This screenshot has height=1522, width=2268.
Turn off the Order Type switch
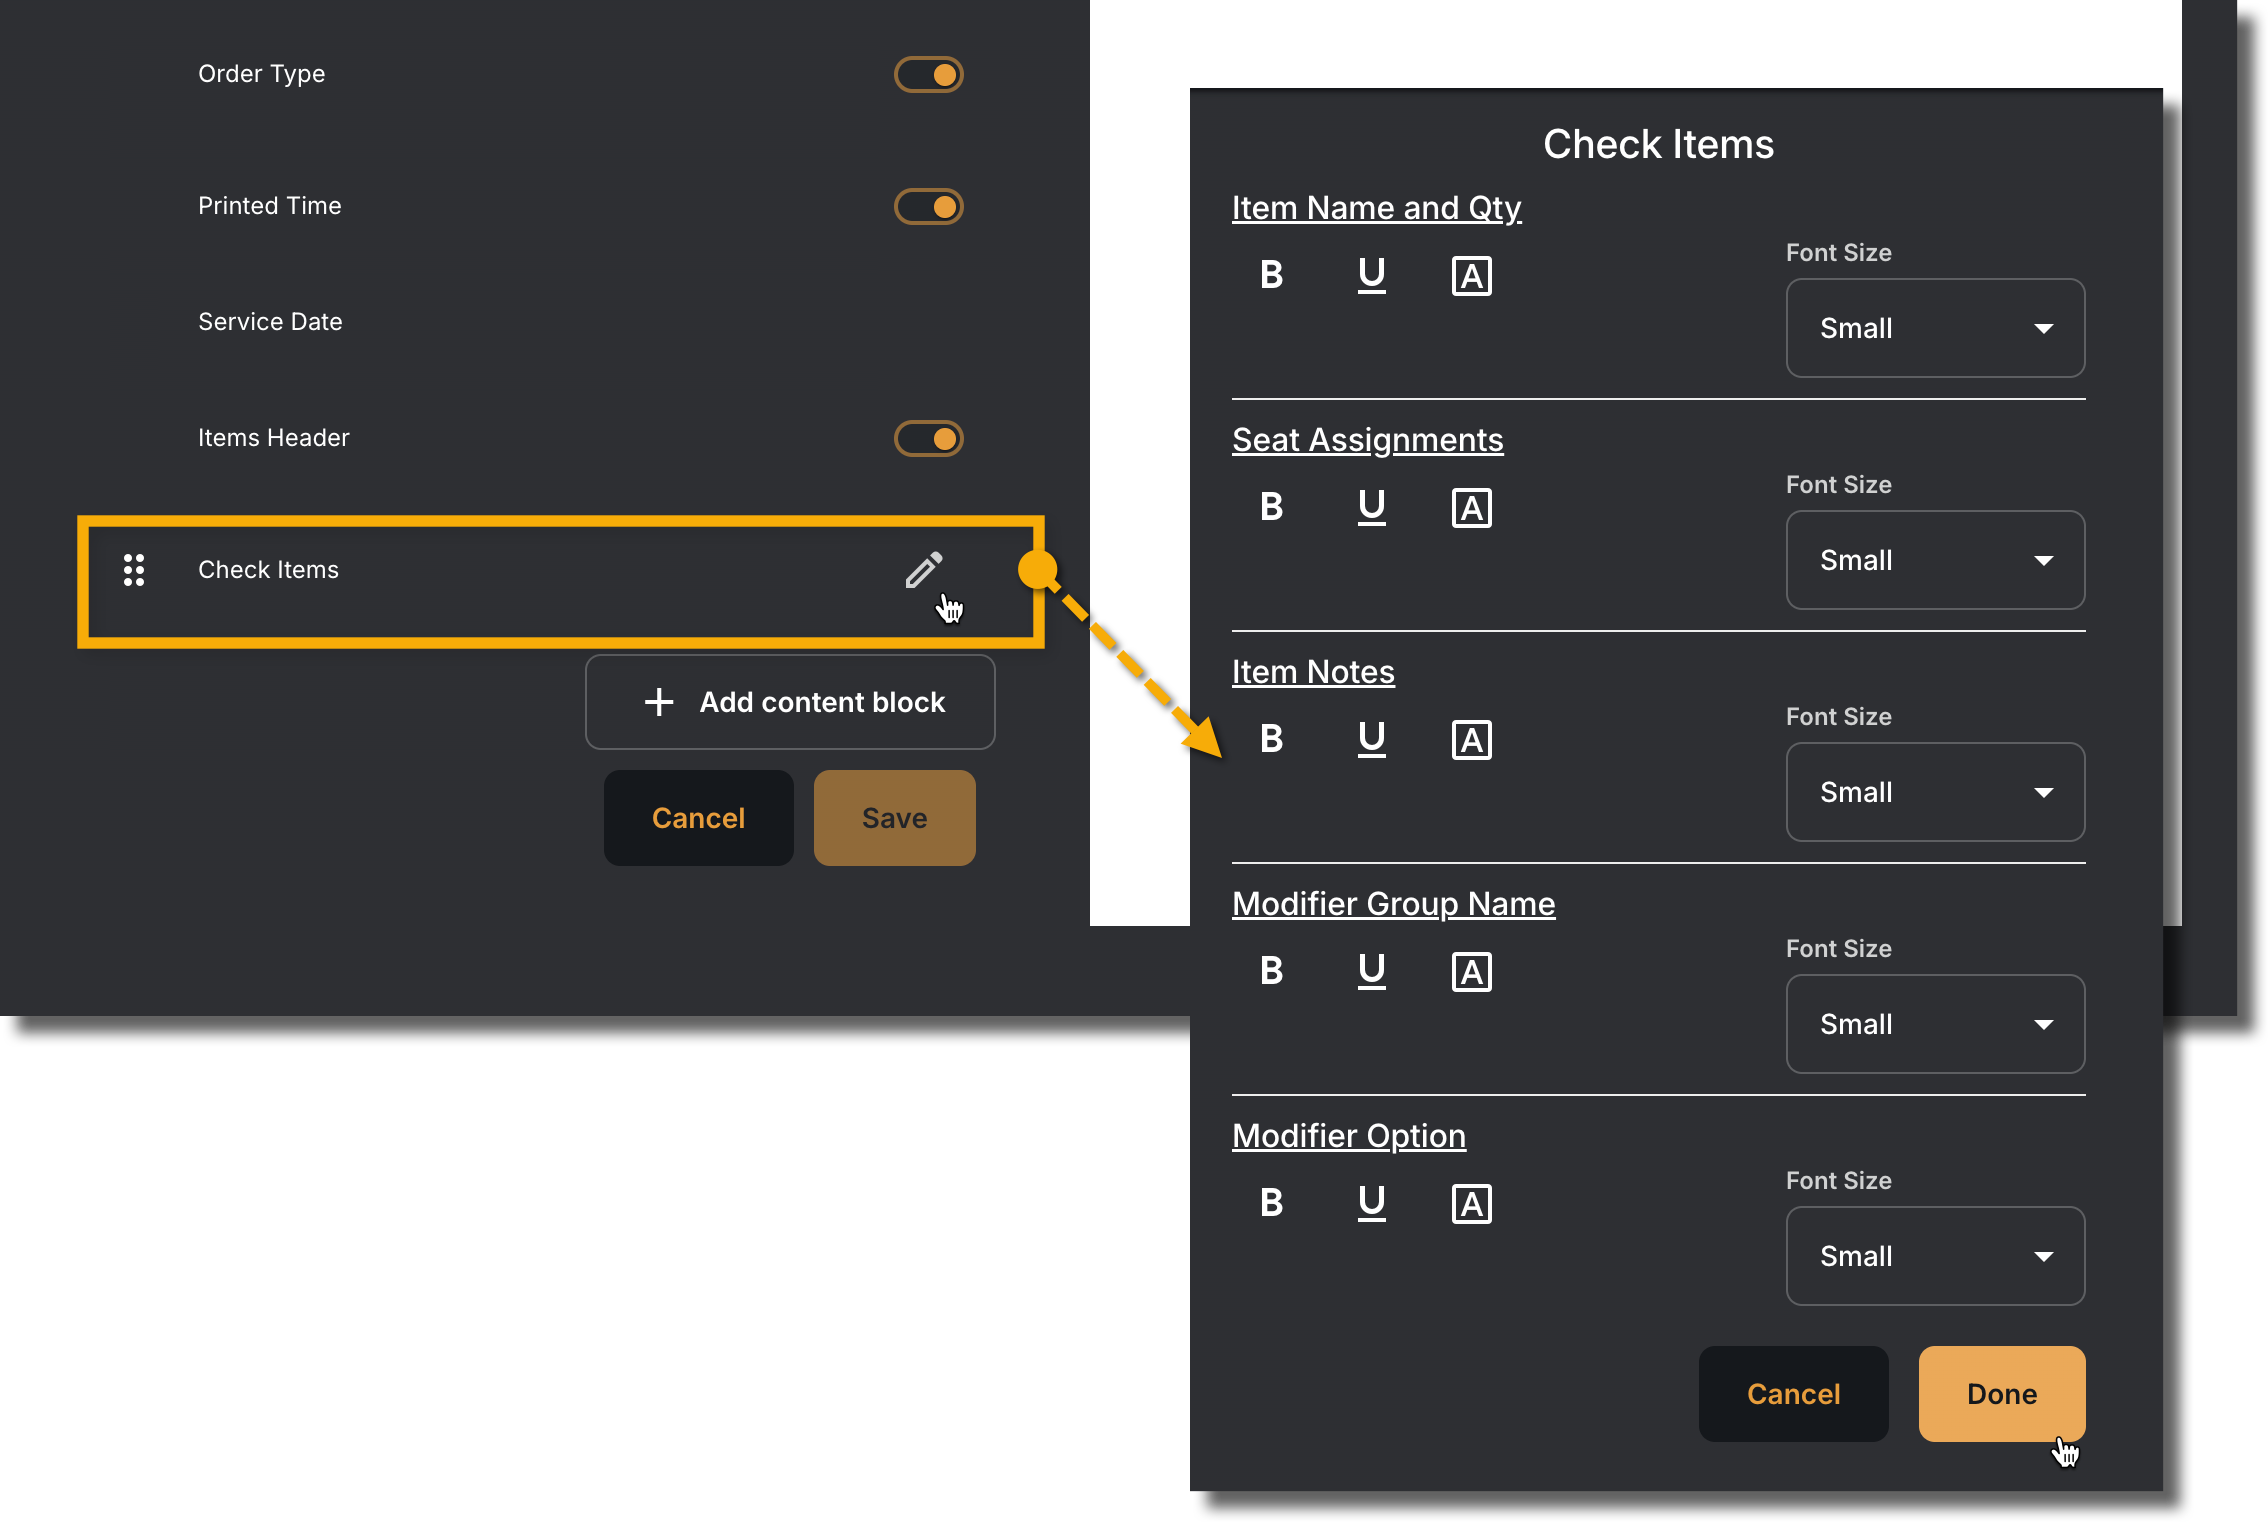point(928,74)
